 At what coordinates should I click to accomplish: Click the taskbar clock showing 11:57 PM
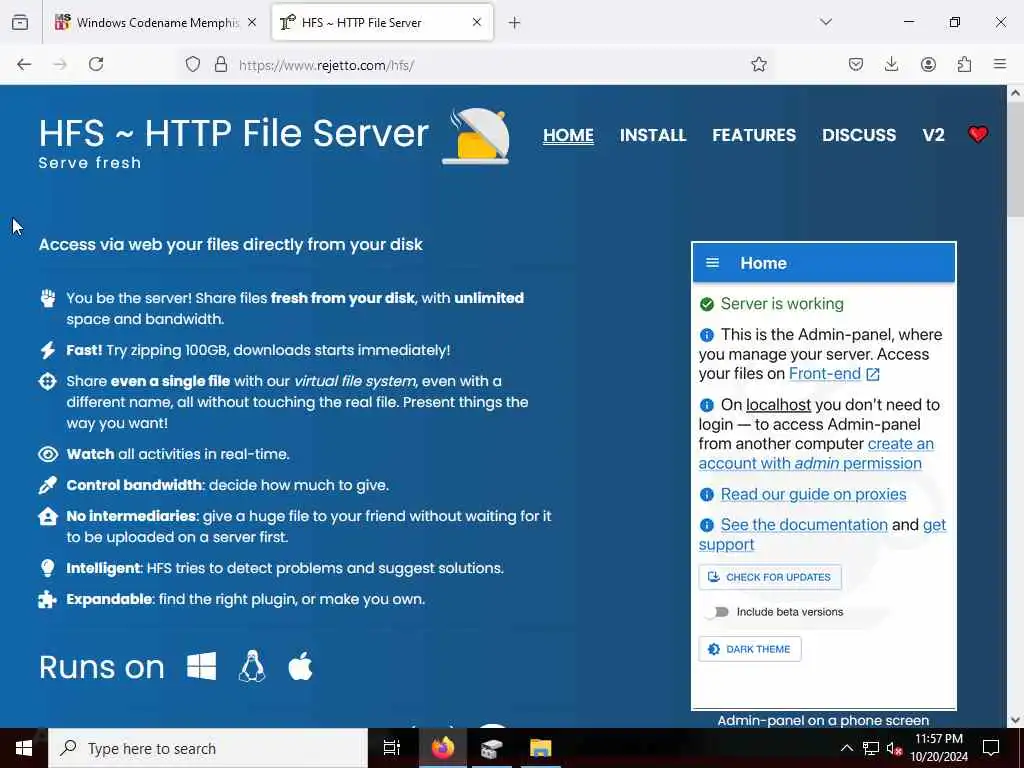coord(938,748)
